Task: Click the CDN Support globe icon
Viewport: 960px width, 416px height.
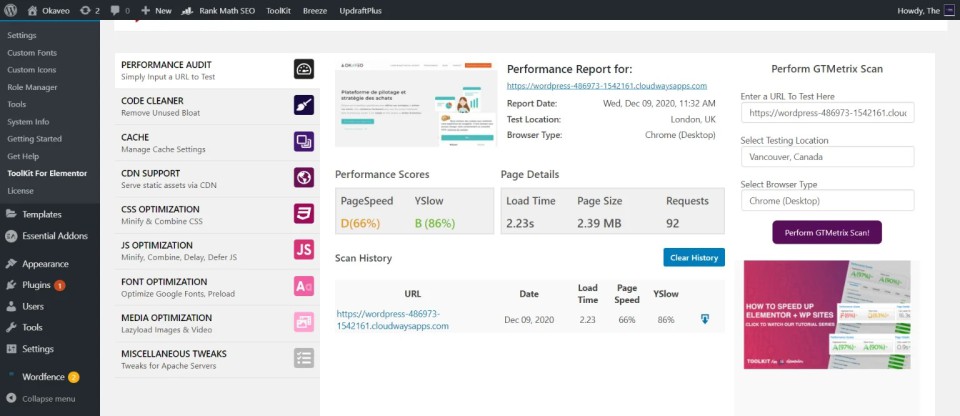Action: click(304, 177)
